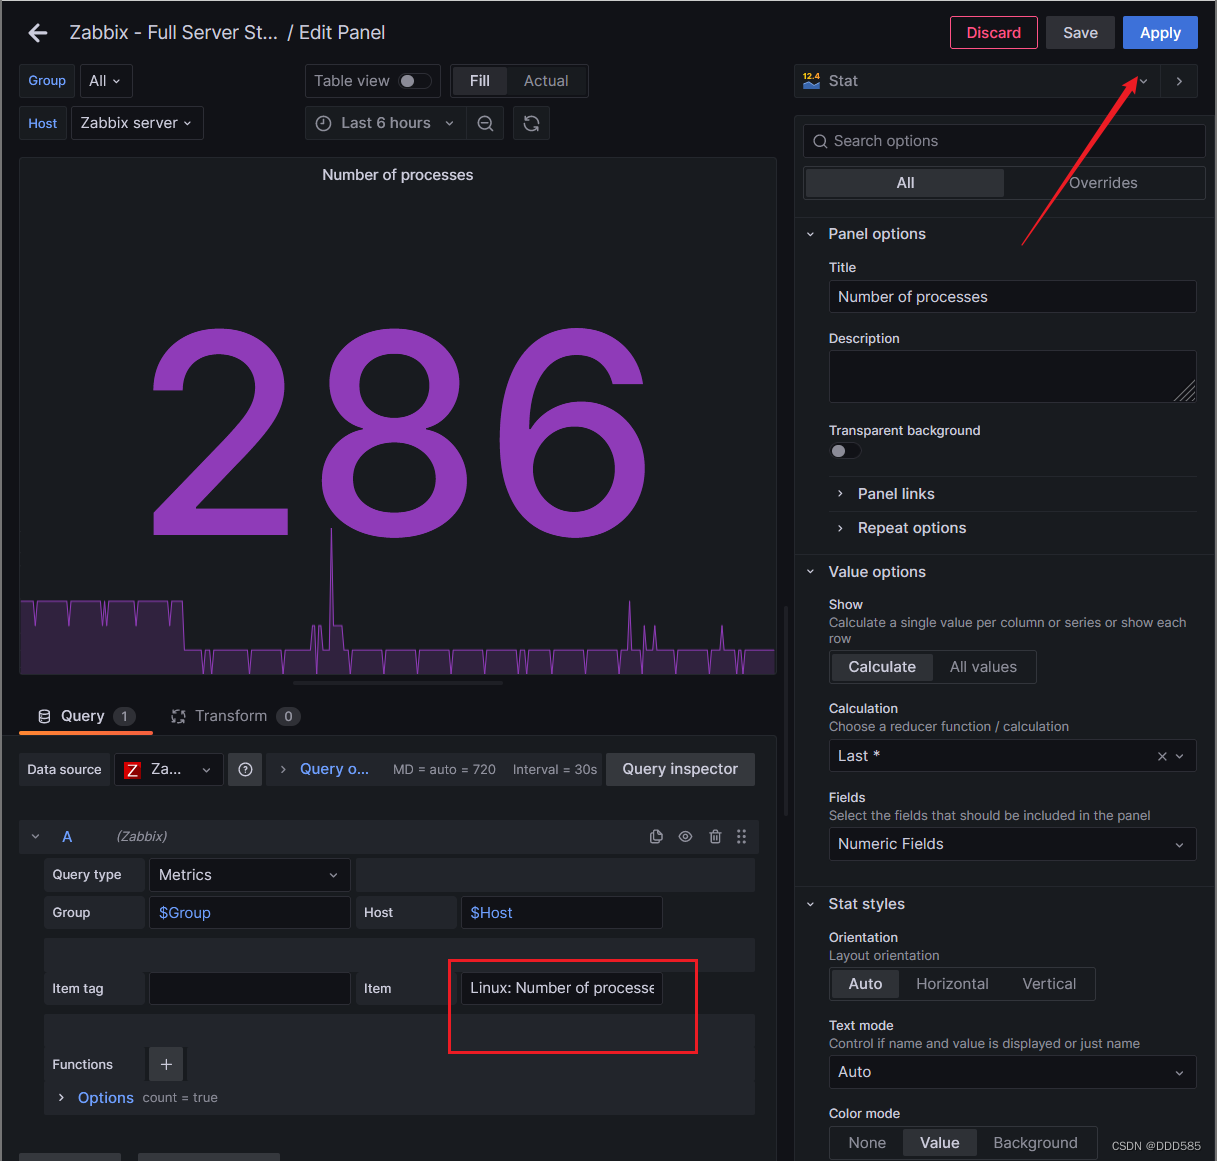The image size is (1217, 1161).
Task: Open the Query type Metrics dropdown
Action: [x=249, y=875]
